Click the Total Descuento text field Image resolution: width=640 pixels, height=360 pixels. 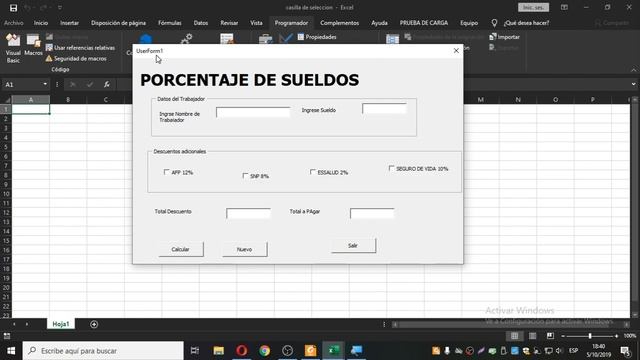[248, 213]
